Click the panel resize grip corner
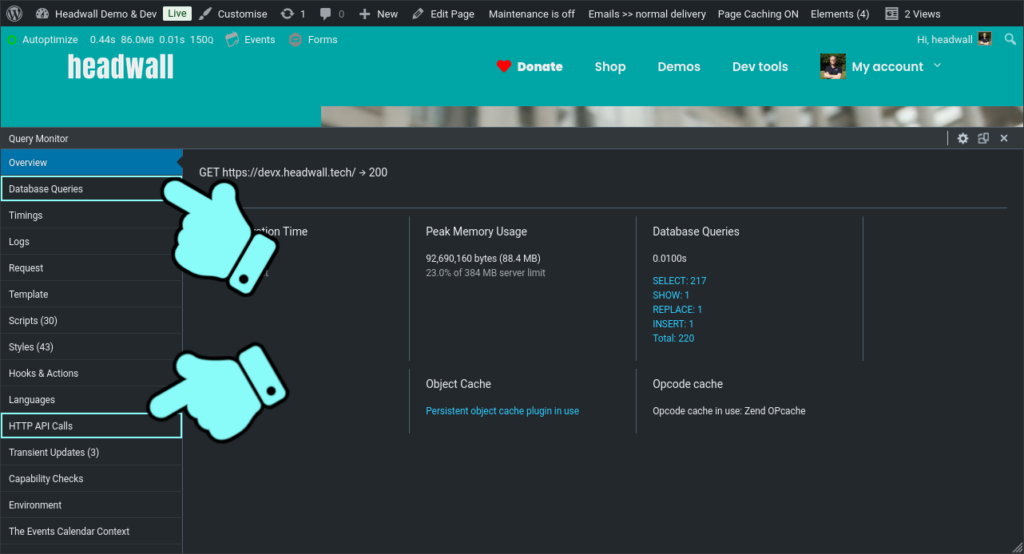 pyautogui.click(x=1017, y=547)
